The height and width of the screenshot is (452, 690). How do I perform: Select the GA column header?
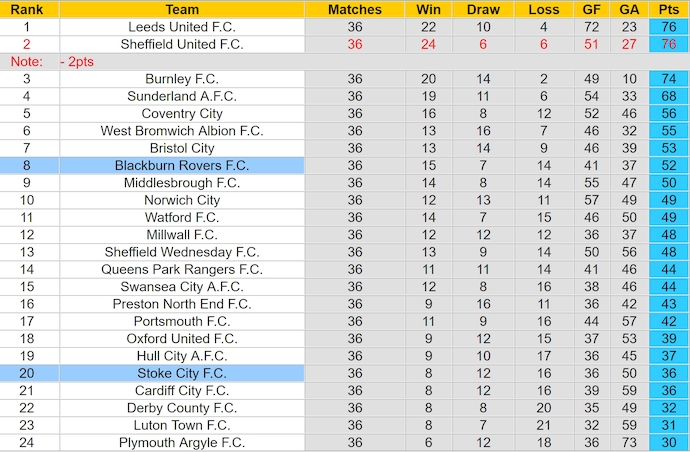[x=629, y=9]
